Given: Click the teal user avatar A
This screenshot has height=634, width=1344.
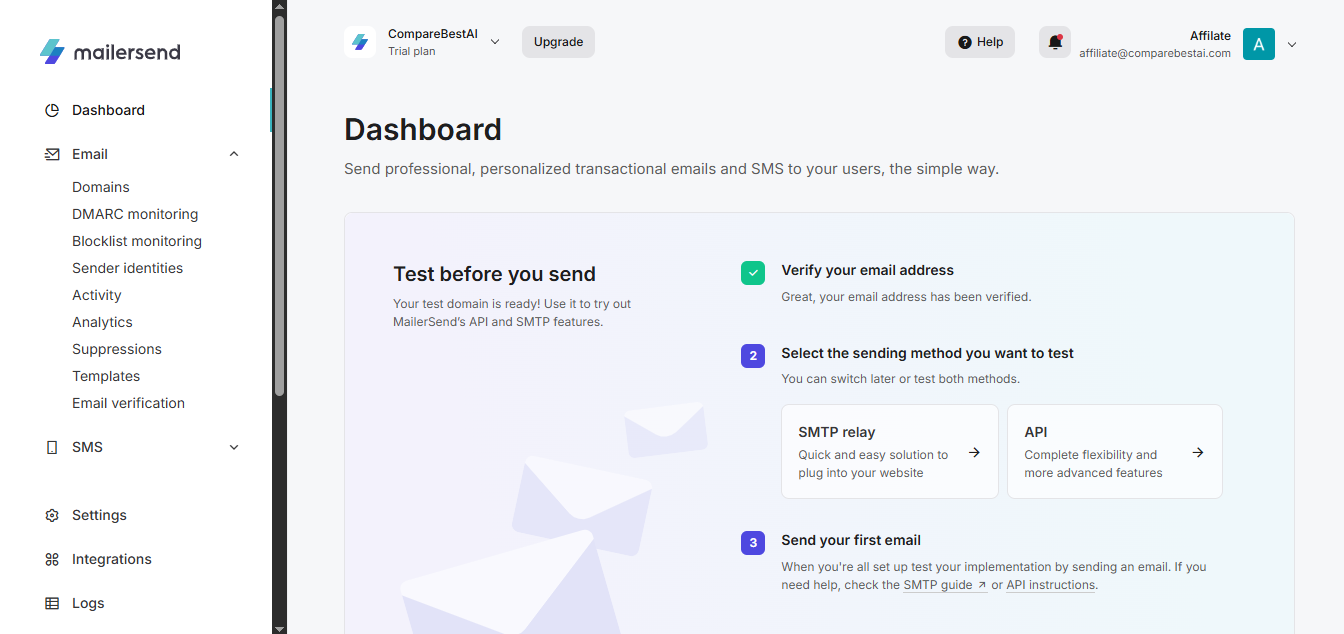Looking at the screenshot, I should pyautogui.click(x=1259, y=44).
